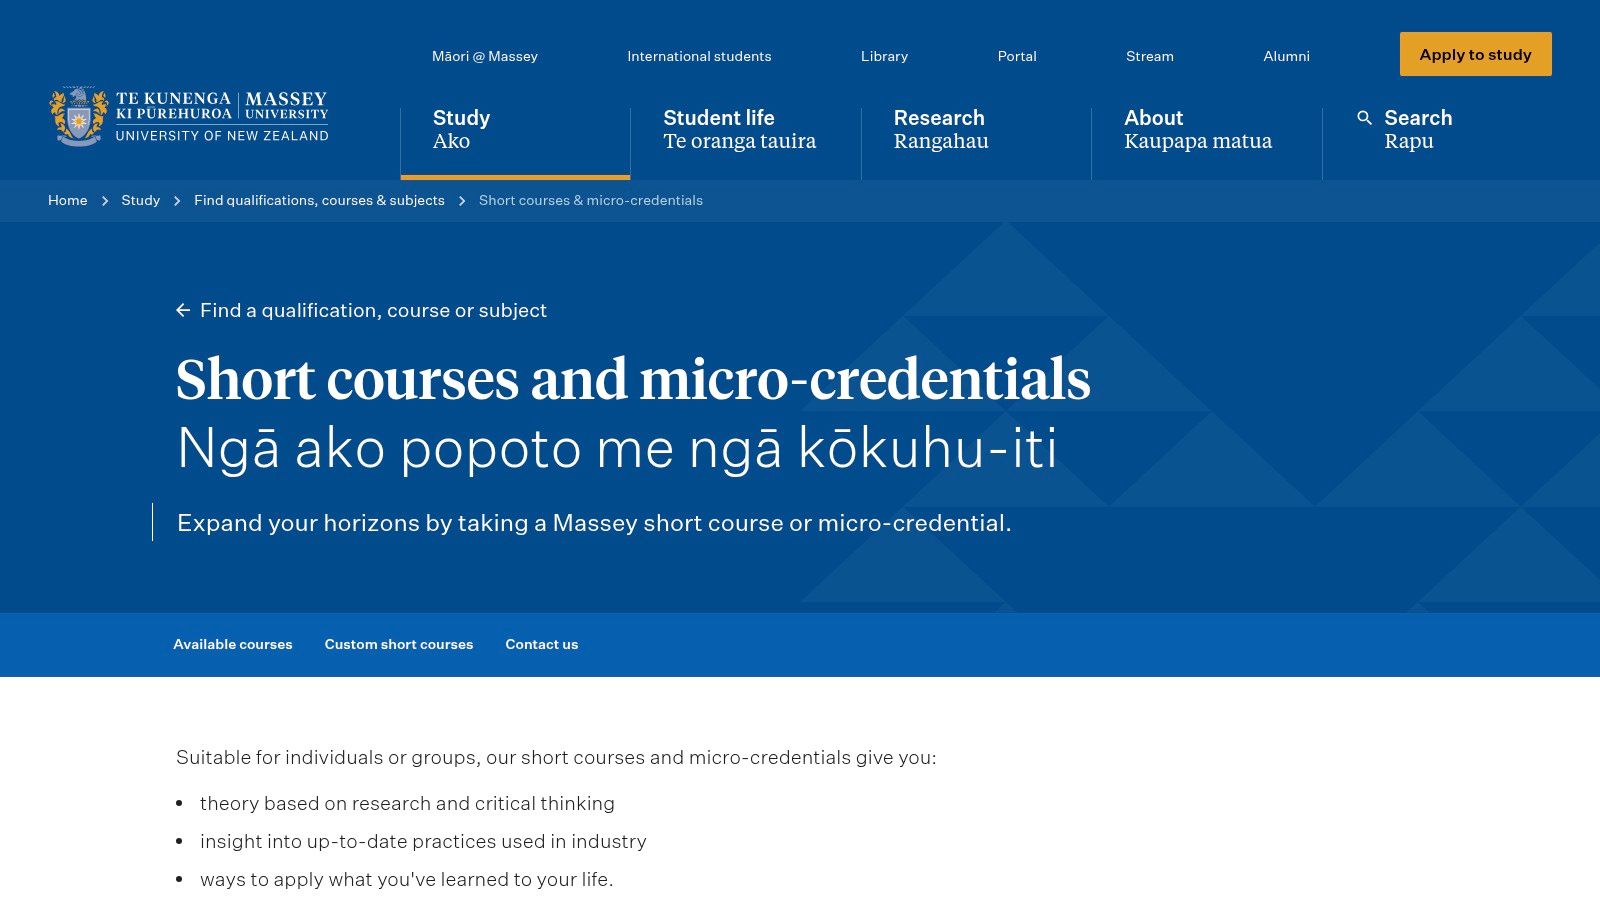Viewport: 1600px width, 900px height.
Task: Open Find qualifications, courses & subjects breadcrumb
Action: pyautogui.click(x=319, y=201)
